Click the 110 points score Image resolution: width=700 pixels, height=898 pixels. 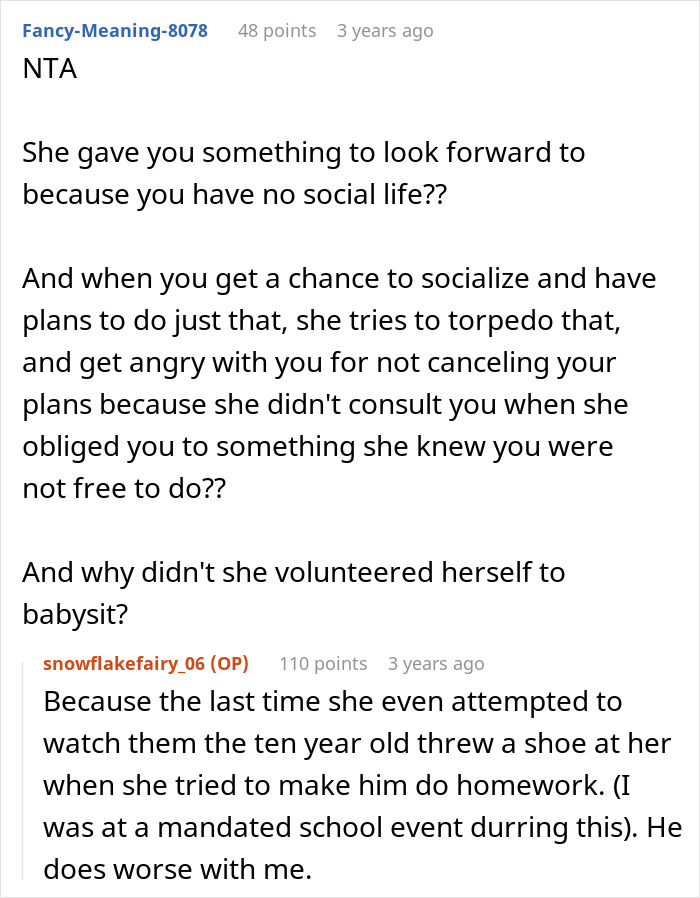[323, 663]
